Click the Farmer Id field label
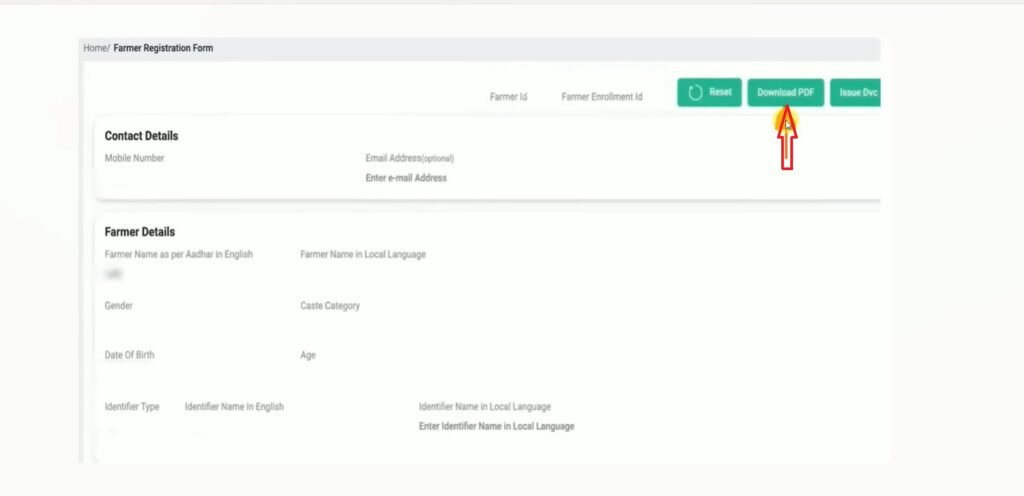Viewport: 1024px width, 496px height. pyautogui.click(x=508, y=97)
